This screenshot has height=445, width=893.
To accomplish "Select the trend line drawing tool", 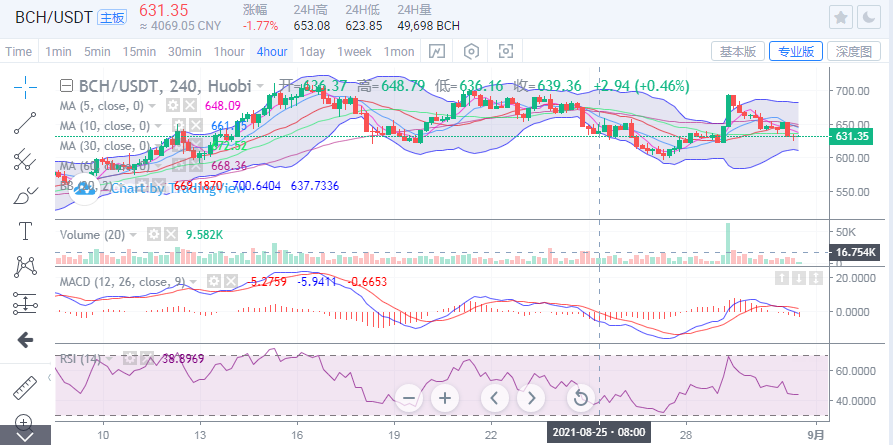I will [x=26, y=123].
